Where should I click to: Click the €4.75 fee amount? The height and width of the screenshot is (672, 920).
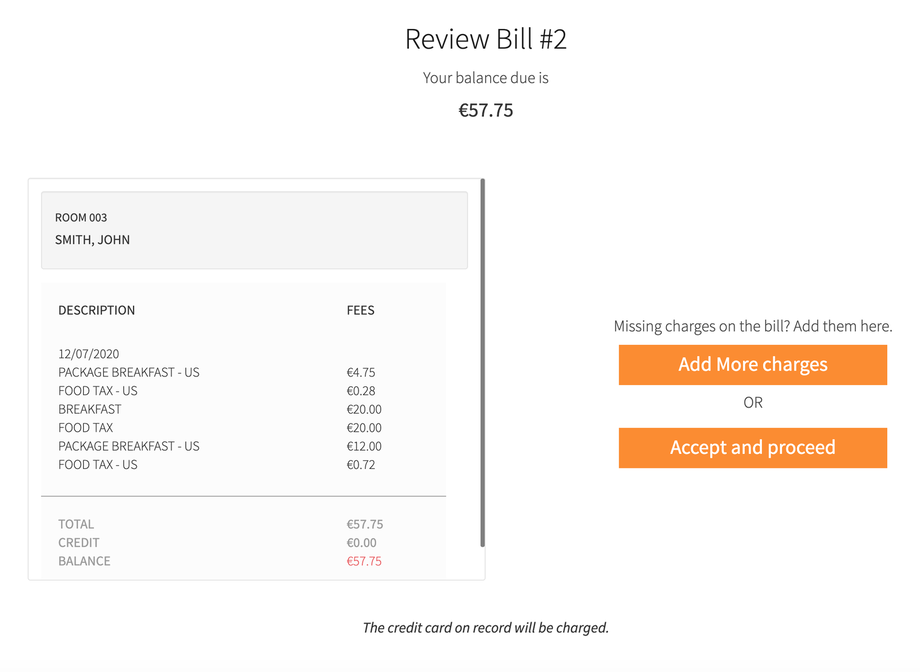[361, 373]
